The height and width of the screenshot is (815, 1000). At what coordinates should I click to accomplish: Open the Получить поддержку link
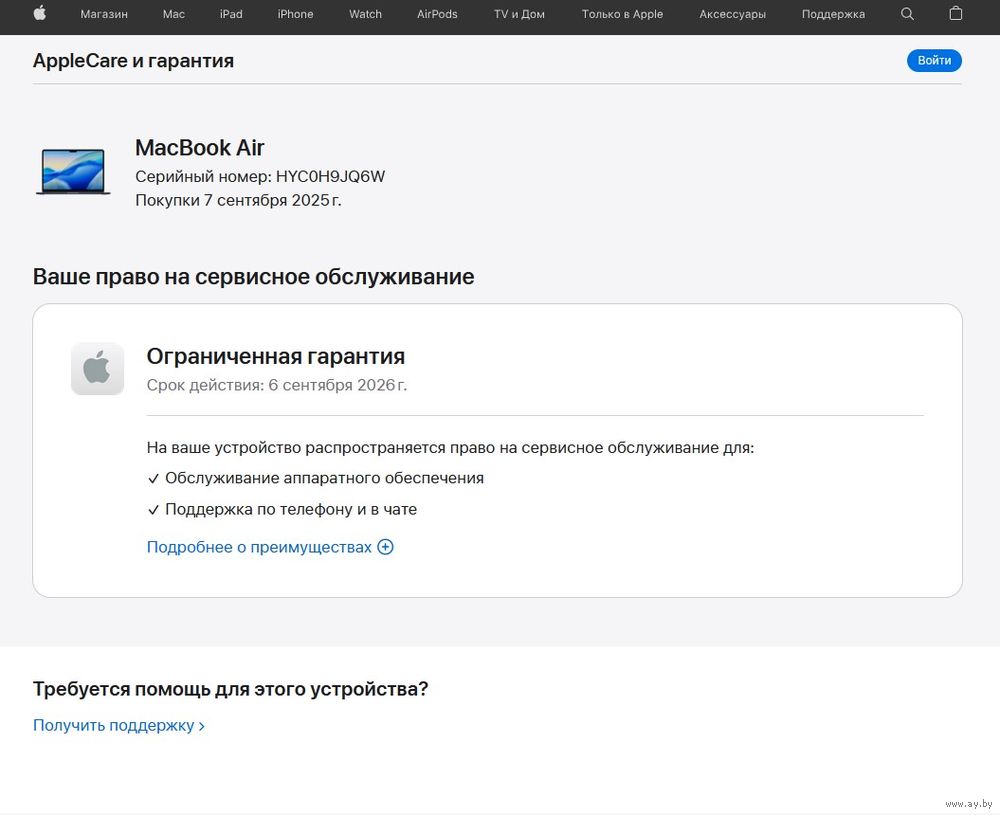118,726
